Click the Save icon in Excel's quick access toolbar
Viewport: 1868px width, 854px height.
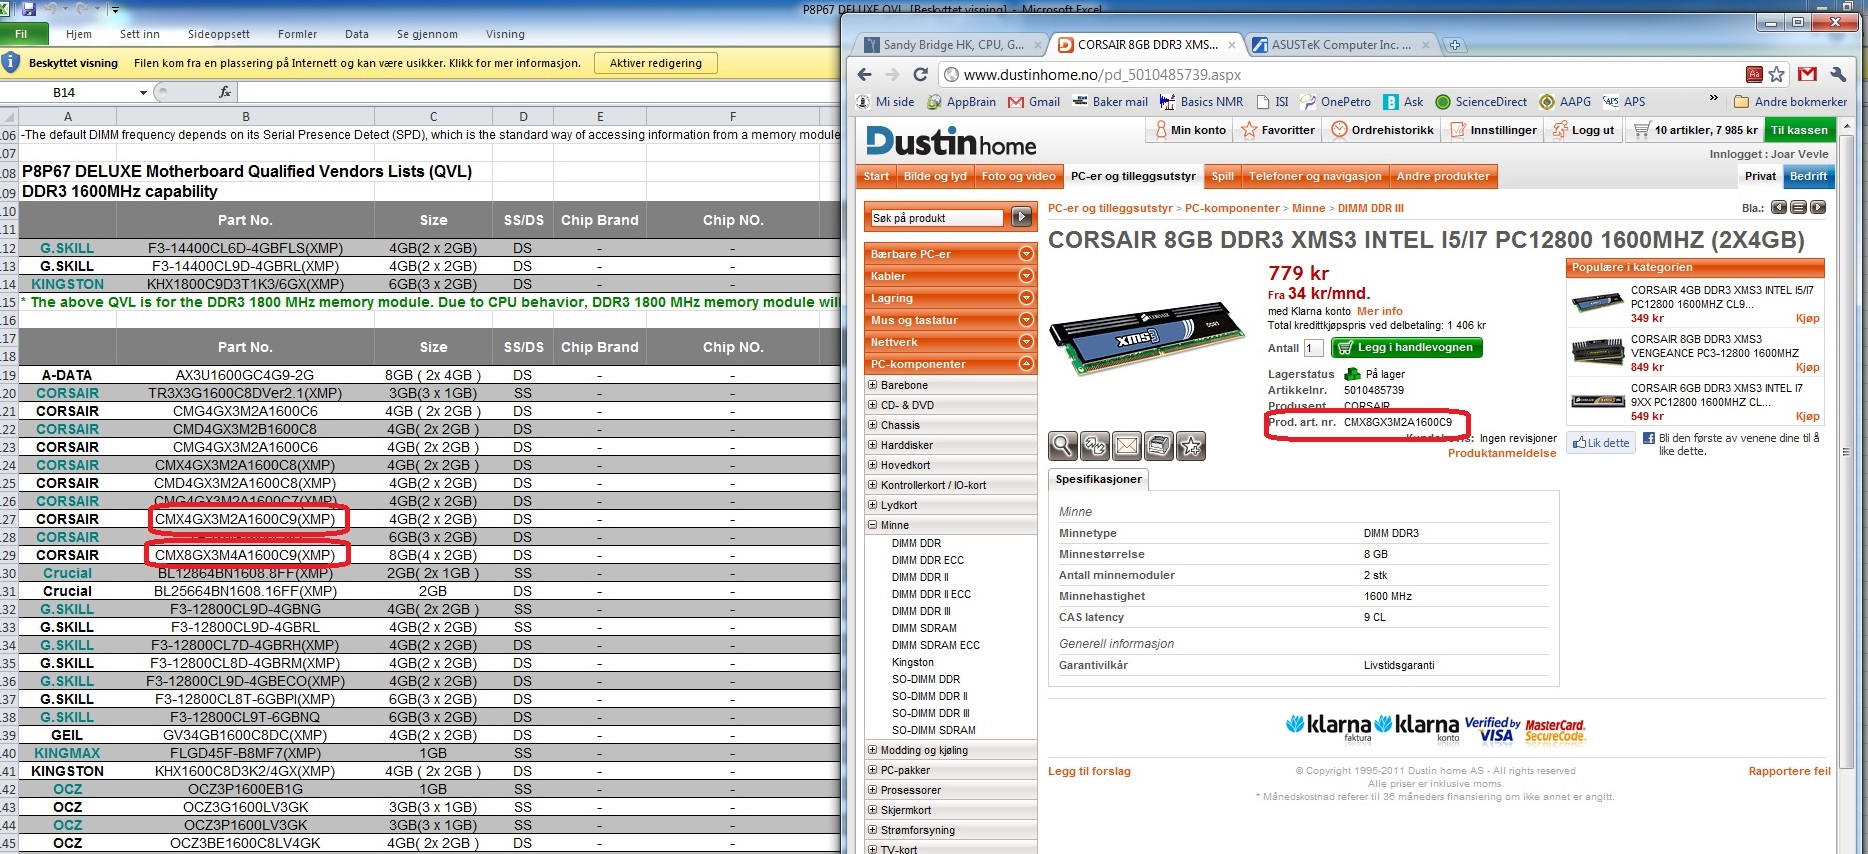(29, 9)
